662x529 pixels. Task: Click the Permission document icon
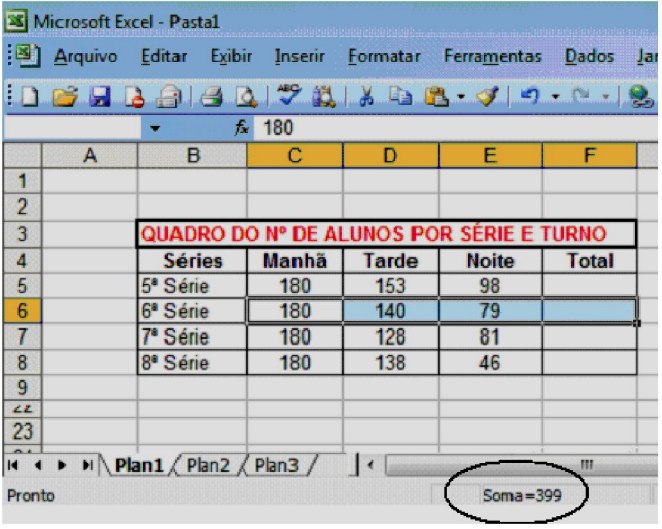pyautogui.click(x=134, y=97)
